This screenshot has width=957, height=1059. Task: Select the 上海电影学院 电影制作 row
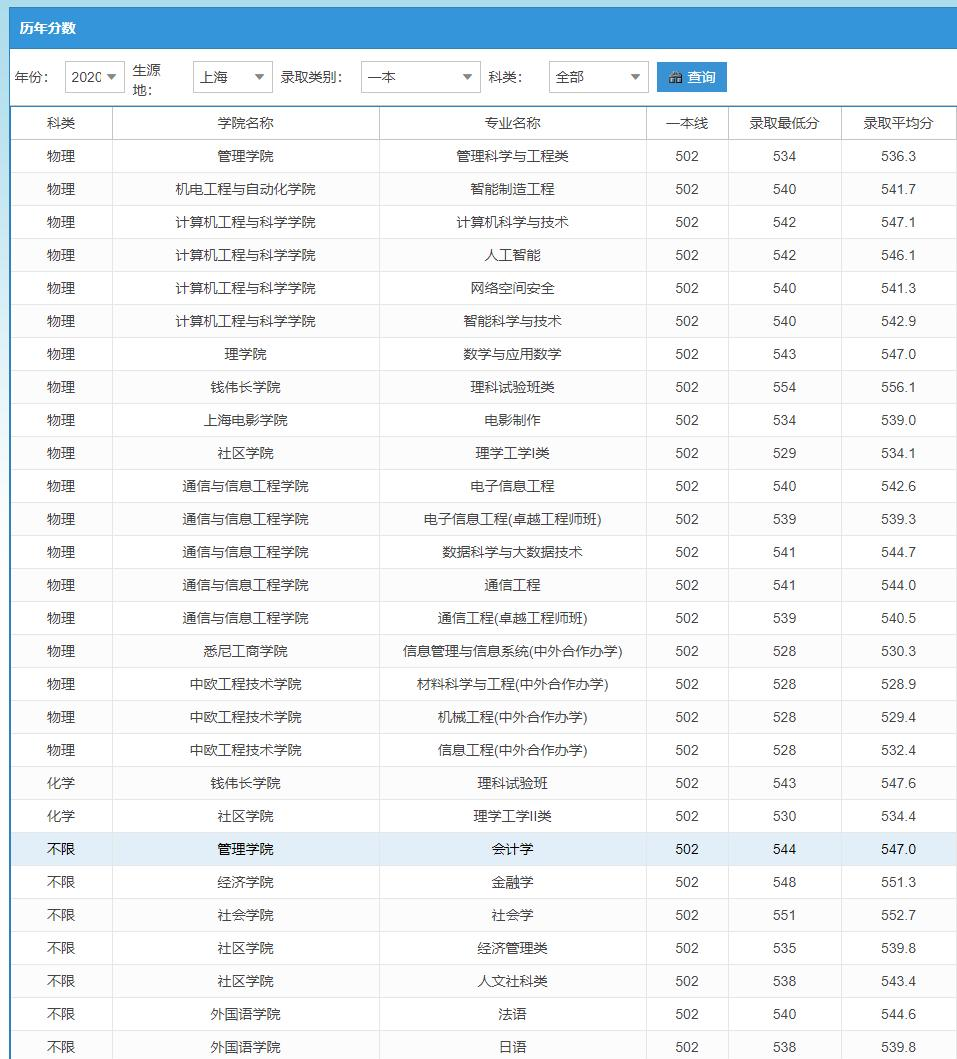[484, 420]
